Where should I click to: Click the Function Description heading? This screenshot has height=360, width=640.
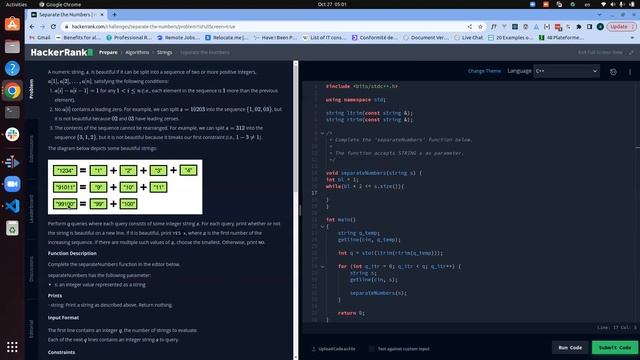(x=72, y=253)
